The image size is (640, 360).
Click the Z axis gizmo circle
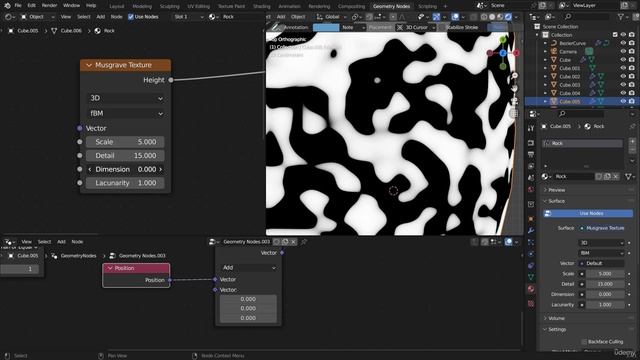tap(503, 53)
